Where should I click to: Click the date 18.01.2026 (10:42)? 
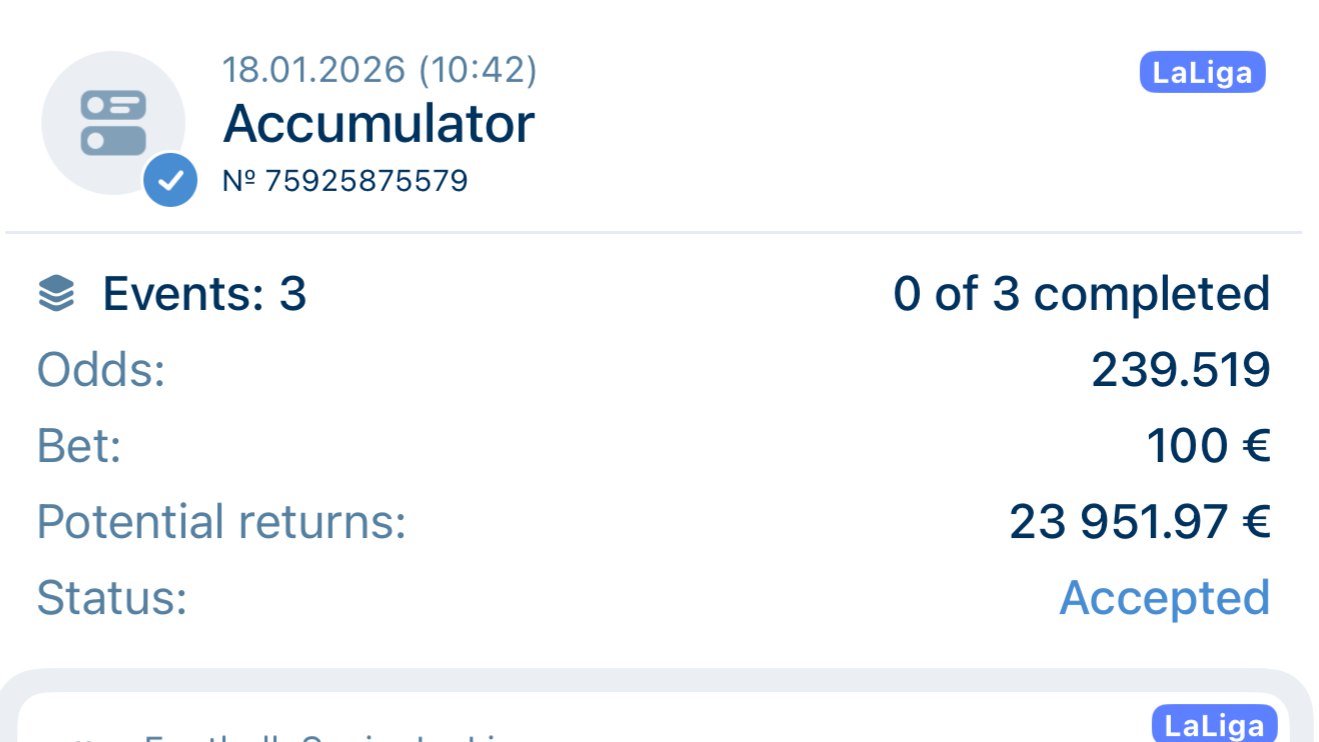coord(380,70)
